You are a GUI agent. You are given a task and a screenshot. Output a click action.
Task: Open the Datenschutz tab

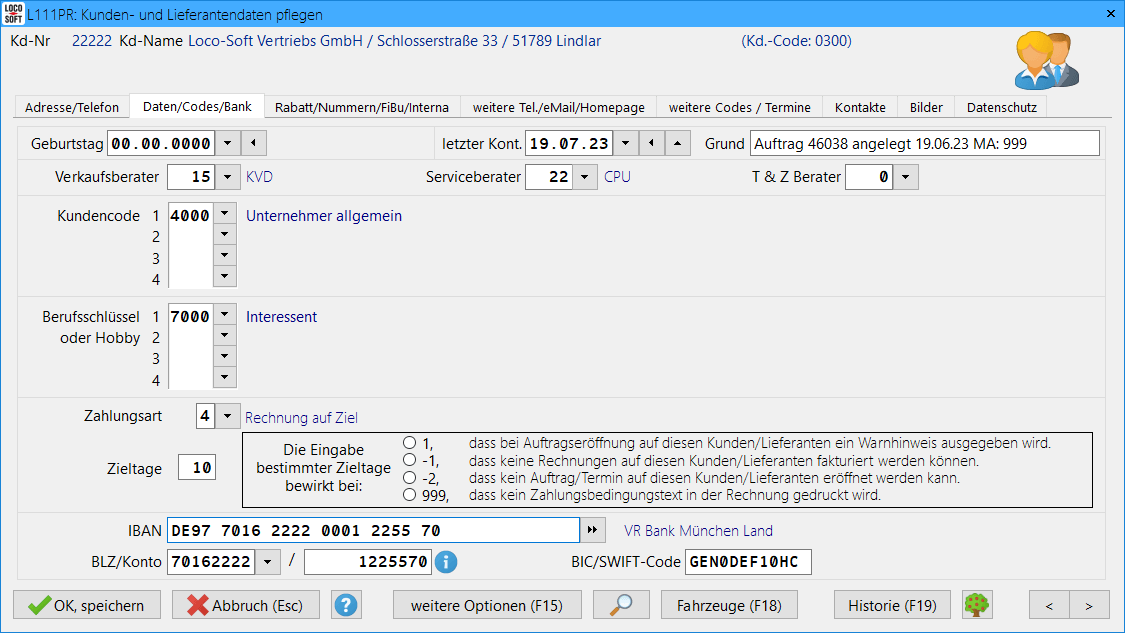[x=1001, y=107]
